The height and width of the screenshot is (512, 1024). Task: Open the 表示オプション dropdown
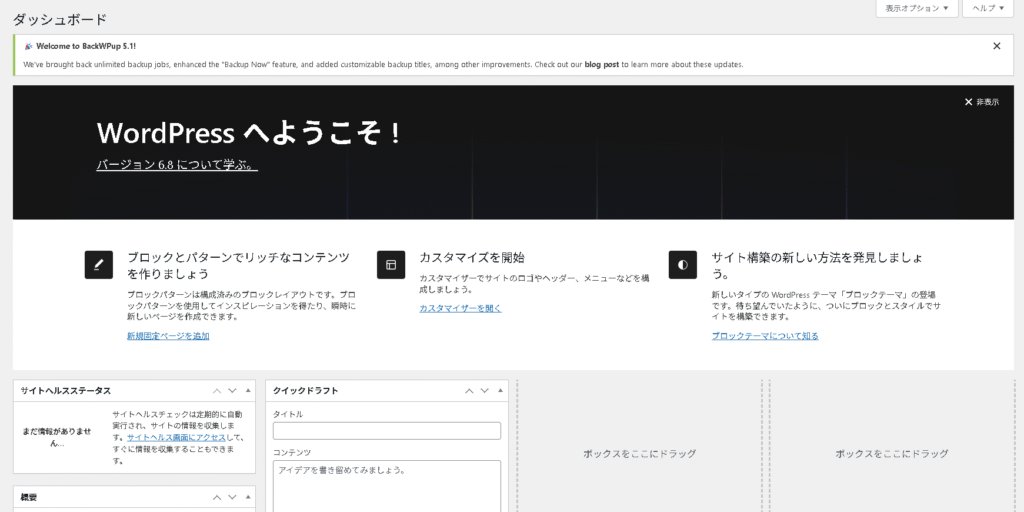(x=917, y=8)
